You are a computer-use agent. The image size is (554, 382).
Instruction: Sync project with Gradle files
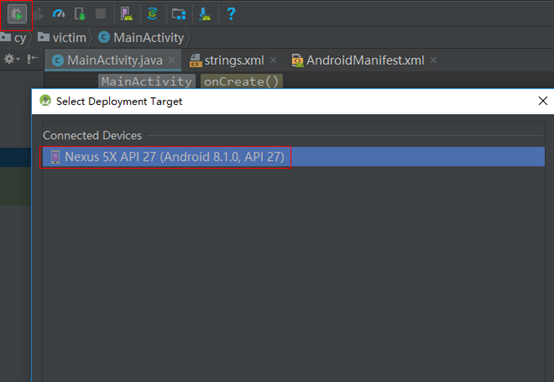(152, 13)
